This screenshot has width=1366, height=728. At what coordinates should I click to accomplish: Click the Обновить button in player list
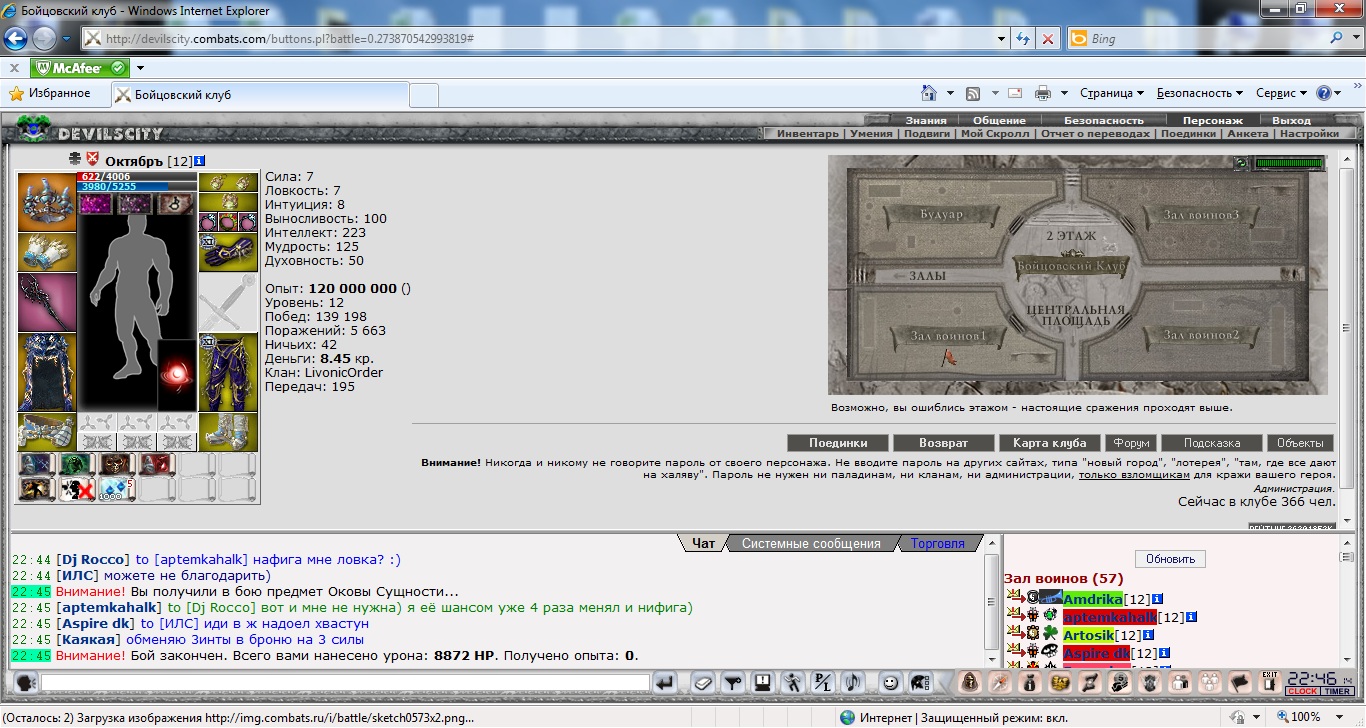tap(1170, 559)
